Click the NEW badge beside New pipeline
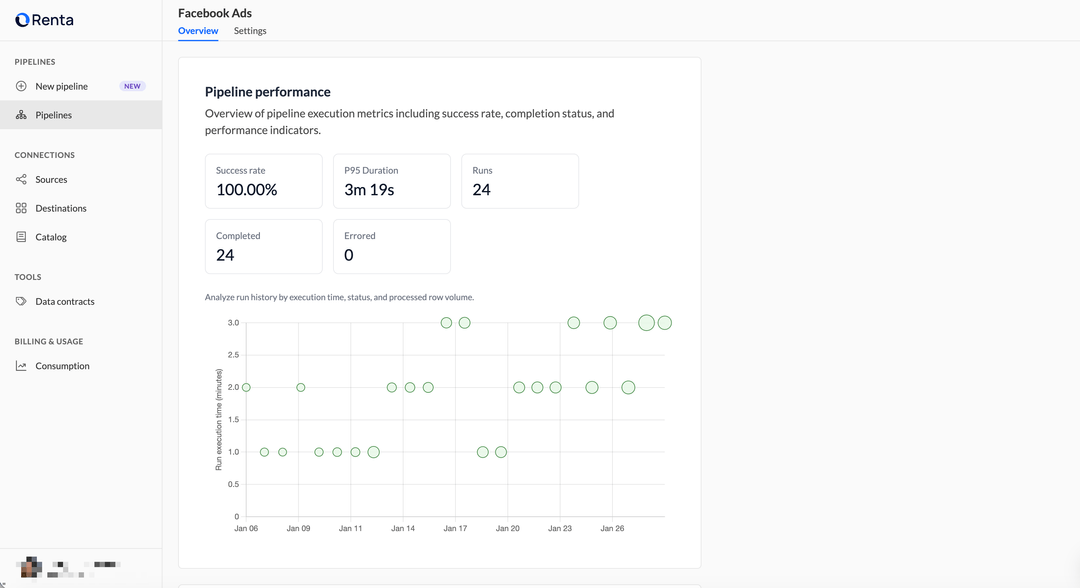Image resolution: width=1080 pixels, height=588 pixels. pos(133,86)
